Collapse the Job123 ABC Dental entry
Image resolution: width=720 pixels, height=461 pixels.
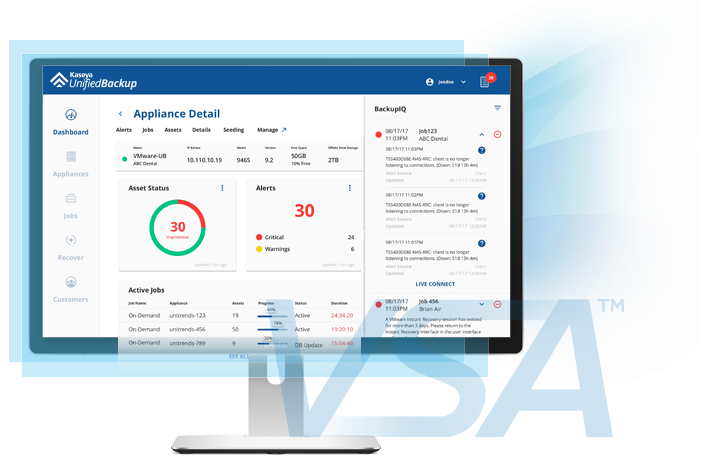coord(481,135)
